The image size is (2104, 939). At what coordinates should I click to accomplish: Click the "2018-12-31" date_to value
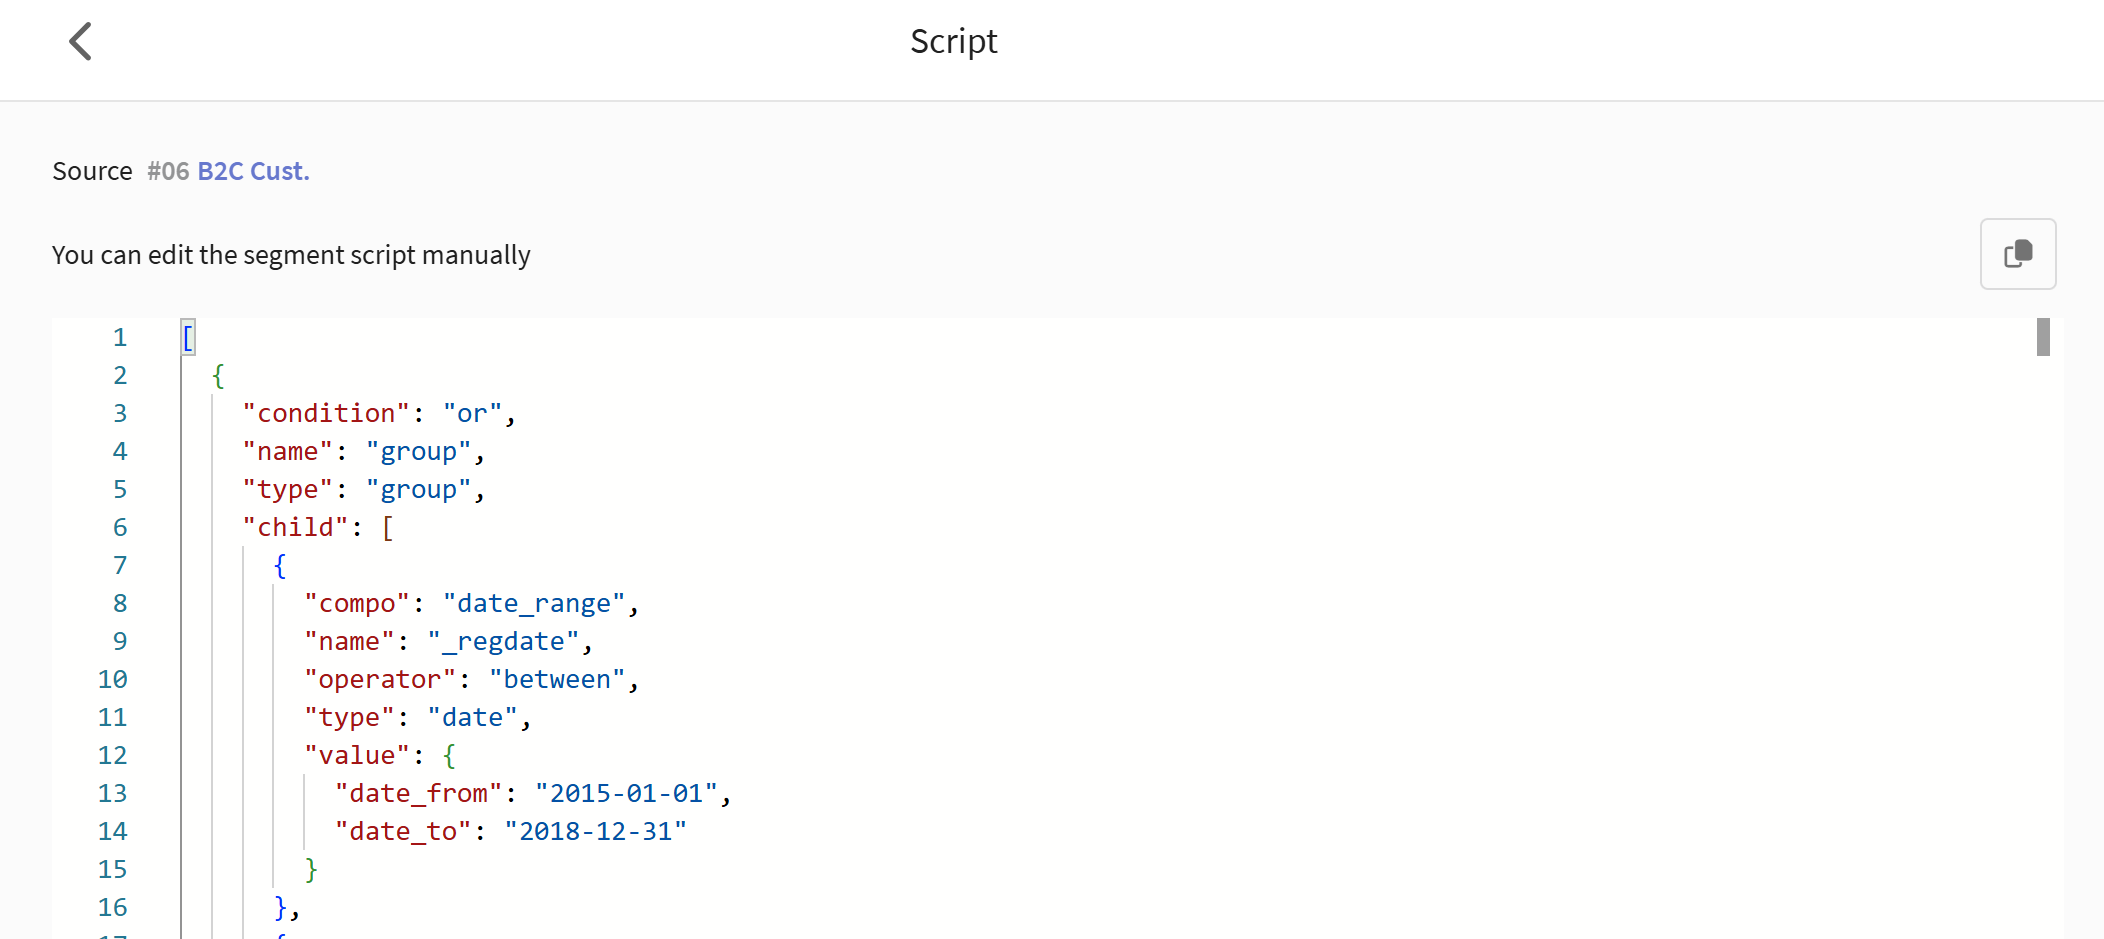595,831
